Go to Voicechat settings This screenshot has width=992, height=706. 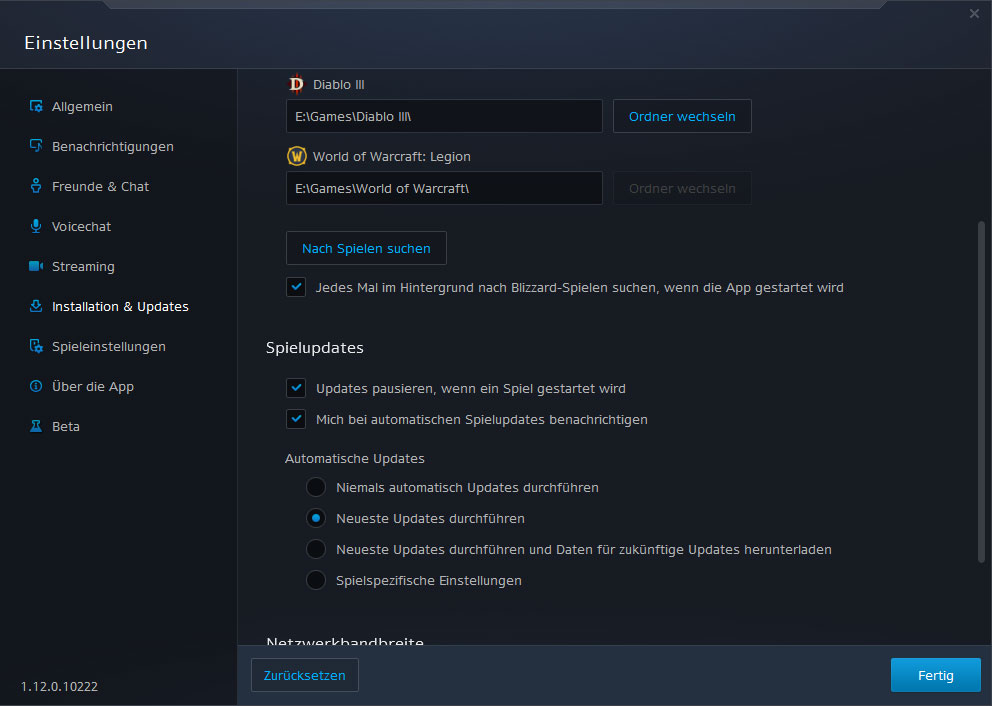pos(81,226)
